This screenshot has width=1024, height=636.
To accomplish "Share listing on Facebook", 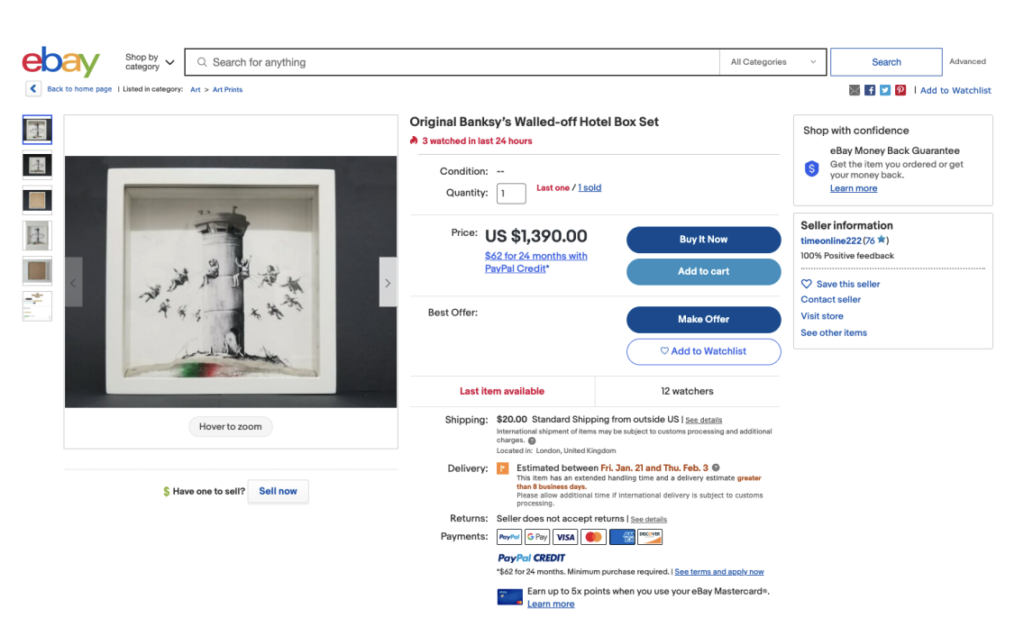I will (870, 90).
